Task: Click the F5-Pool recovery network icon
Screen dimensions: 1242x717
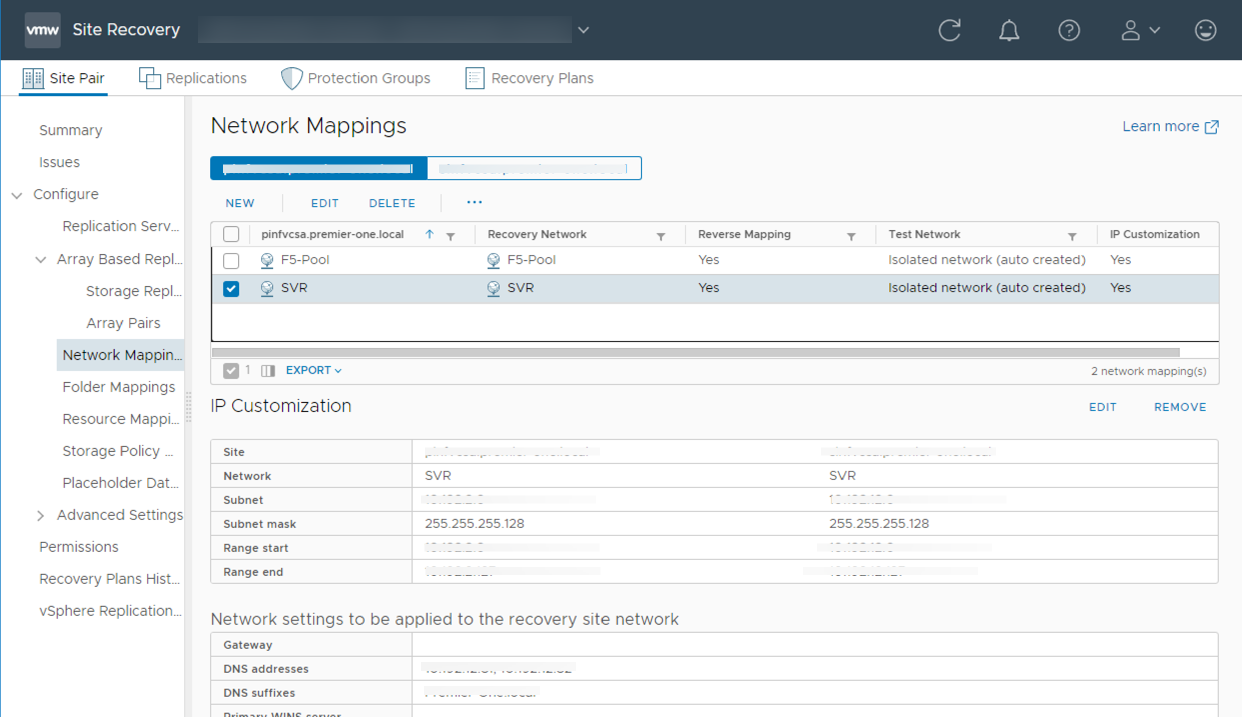Action: click(493, 260)
